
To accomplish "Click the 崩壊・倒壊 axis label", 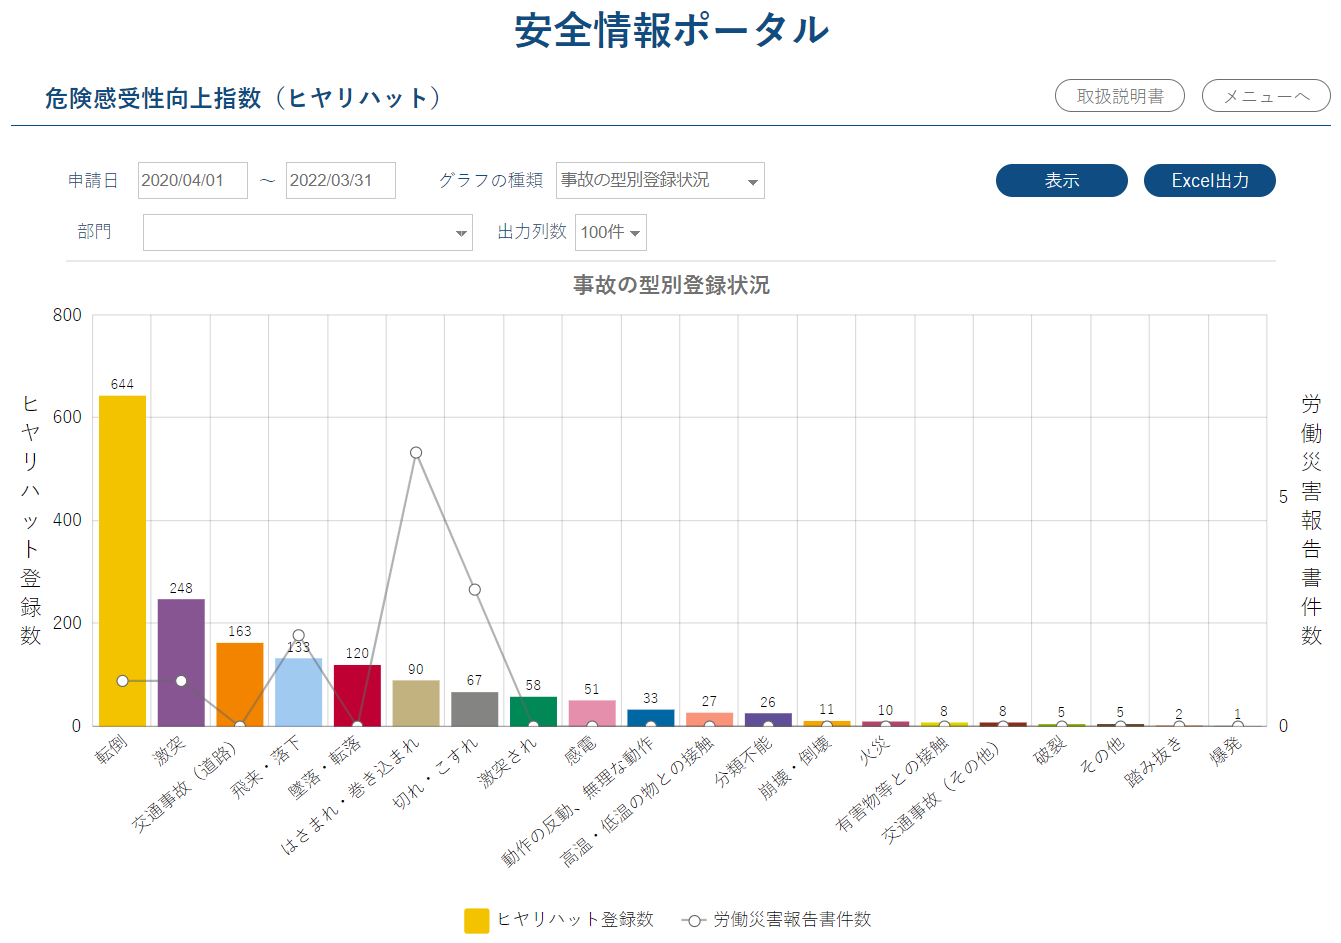I will pyautogui.click(x=795, y=767).
